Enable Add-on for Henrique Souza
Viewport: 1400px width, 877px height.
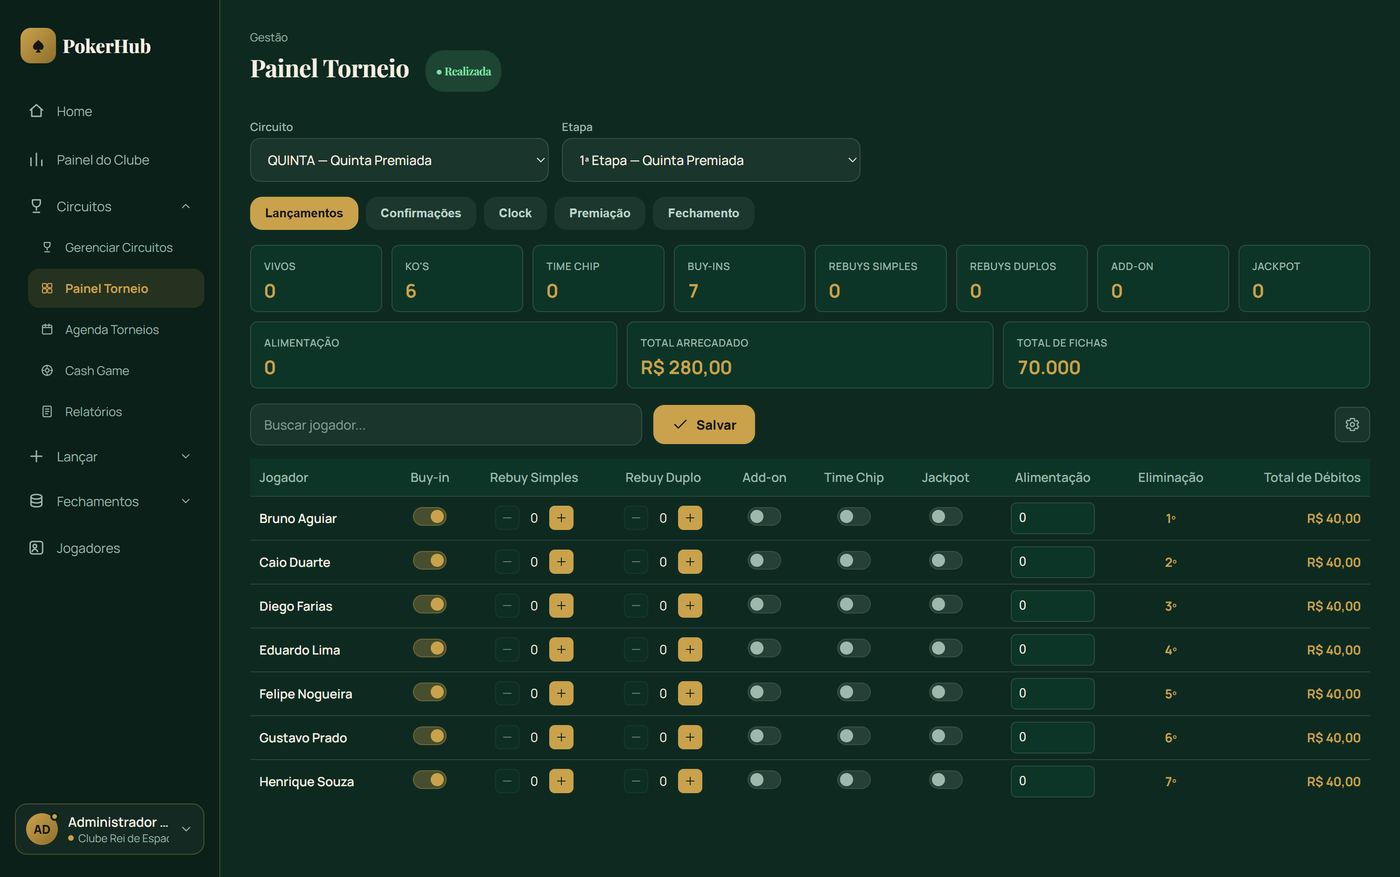pyautogui.click(x=764, y=781)
